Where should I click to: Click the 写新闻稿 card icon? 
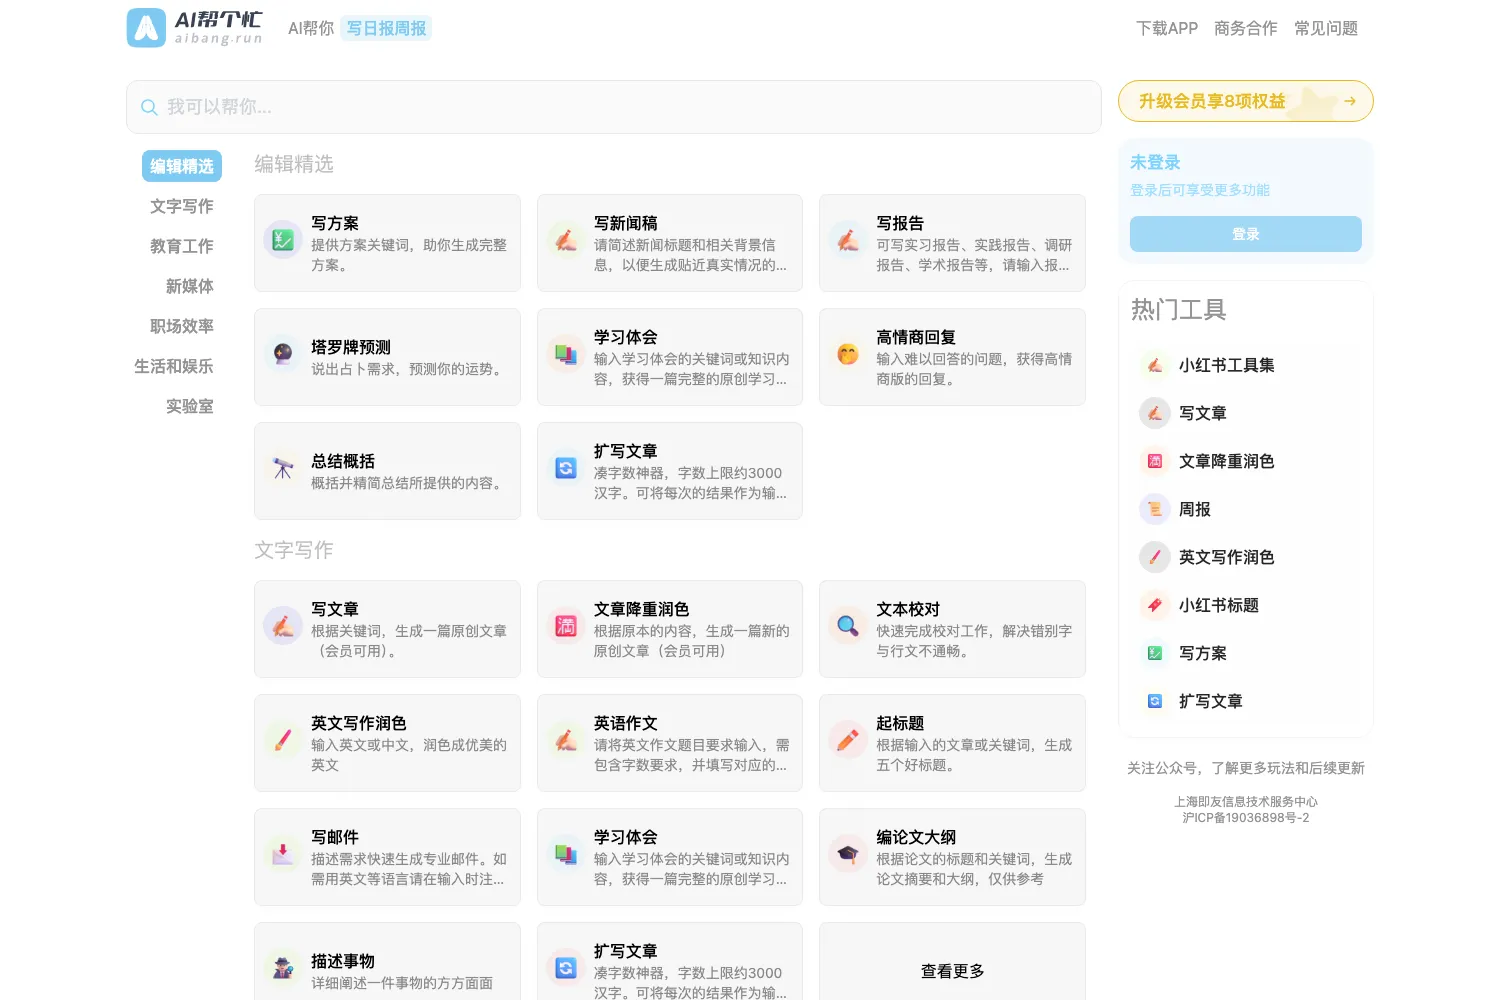[x=566, y=240]
